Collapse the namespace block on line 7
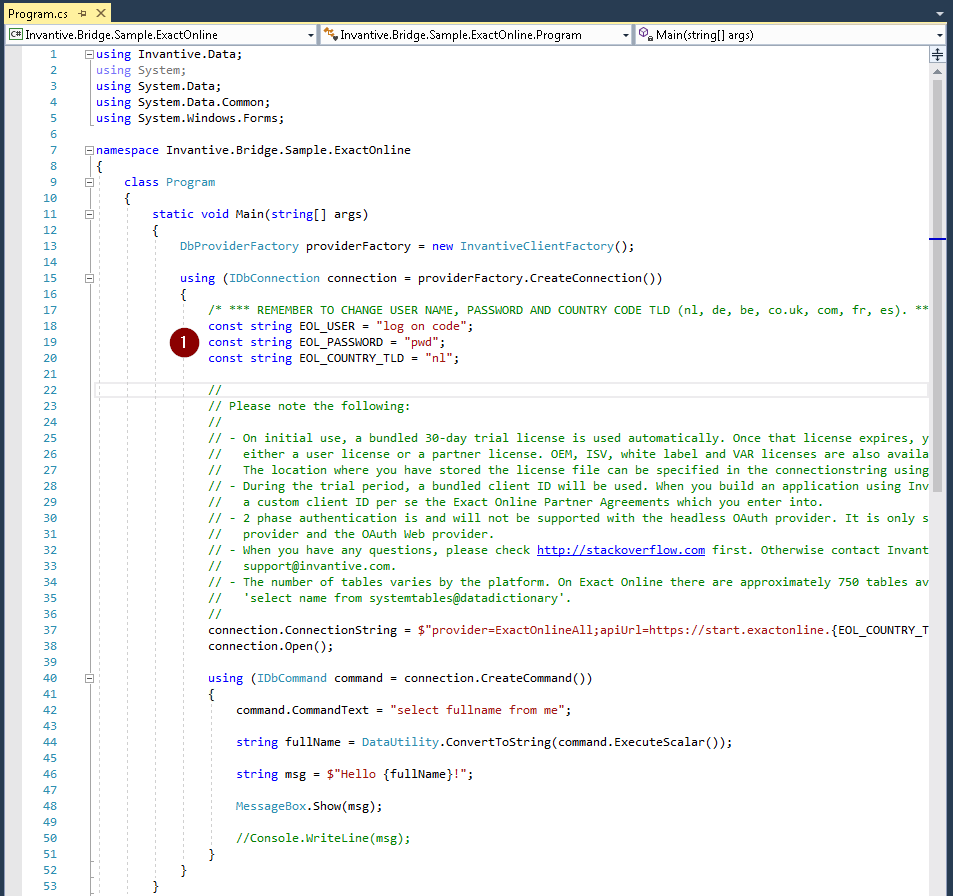The height and width of the screenshot is (896, 953). (89, 150)
